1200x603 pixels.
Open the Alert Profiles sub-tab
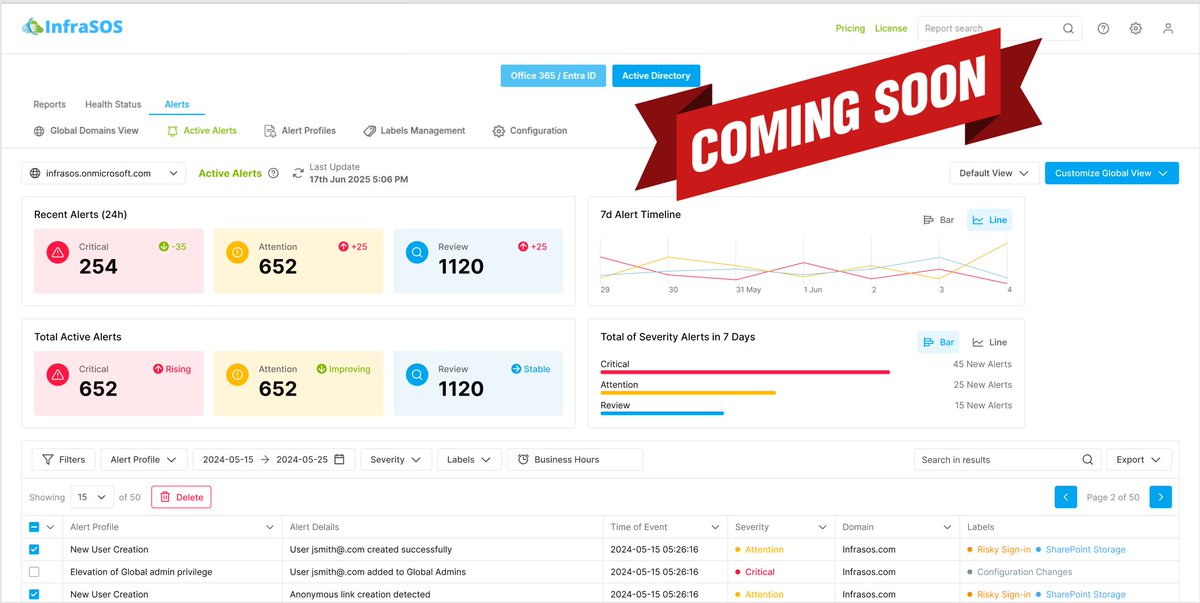pyautogui.click(x=300, y=131)
